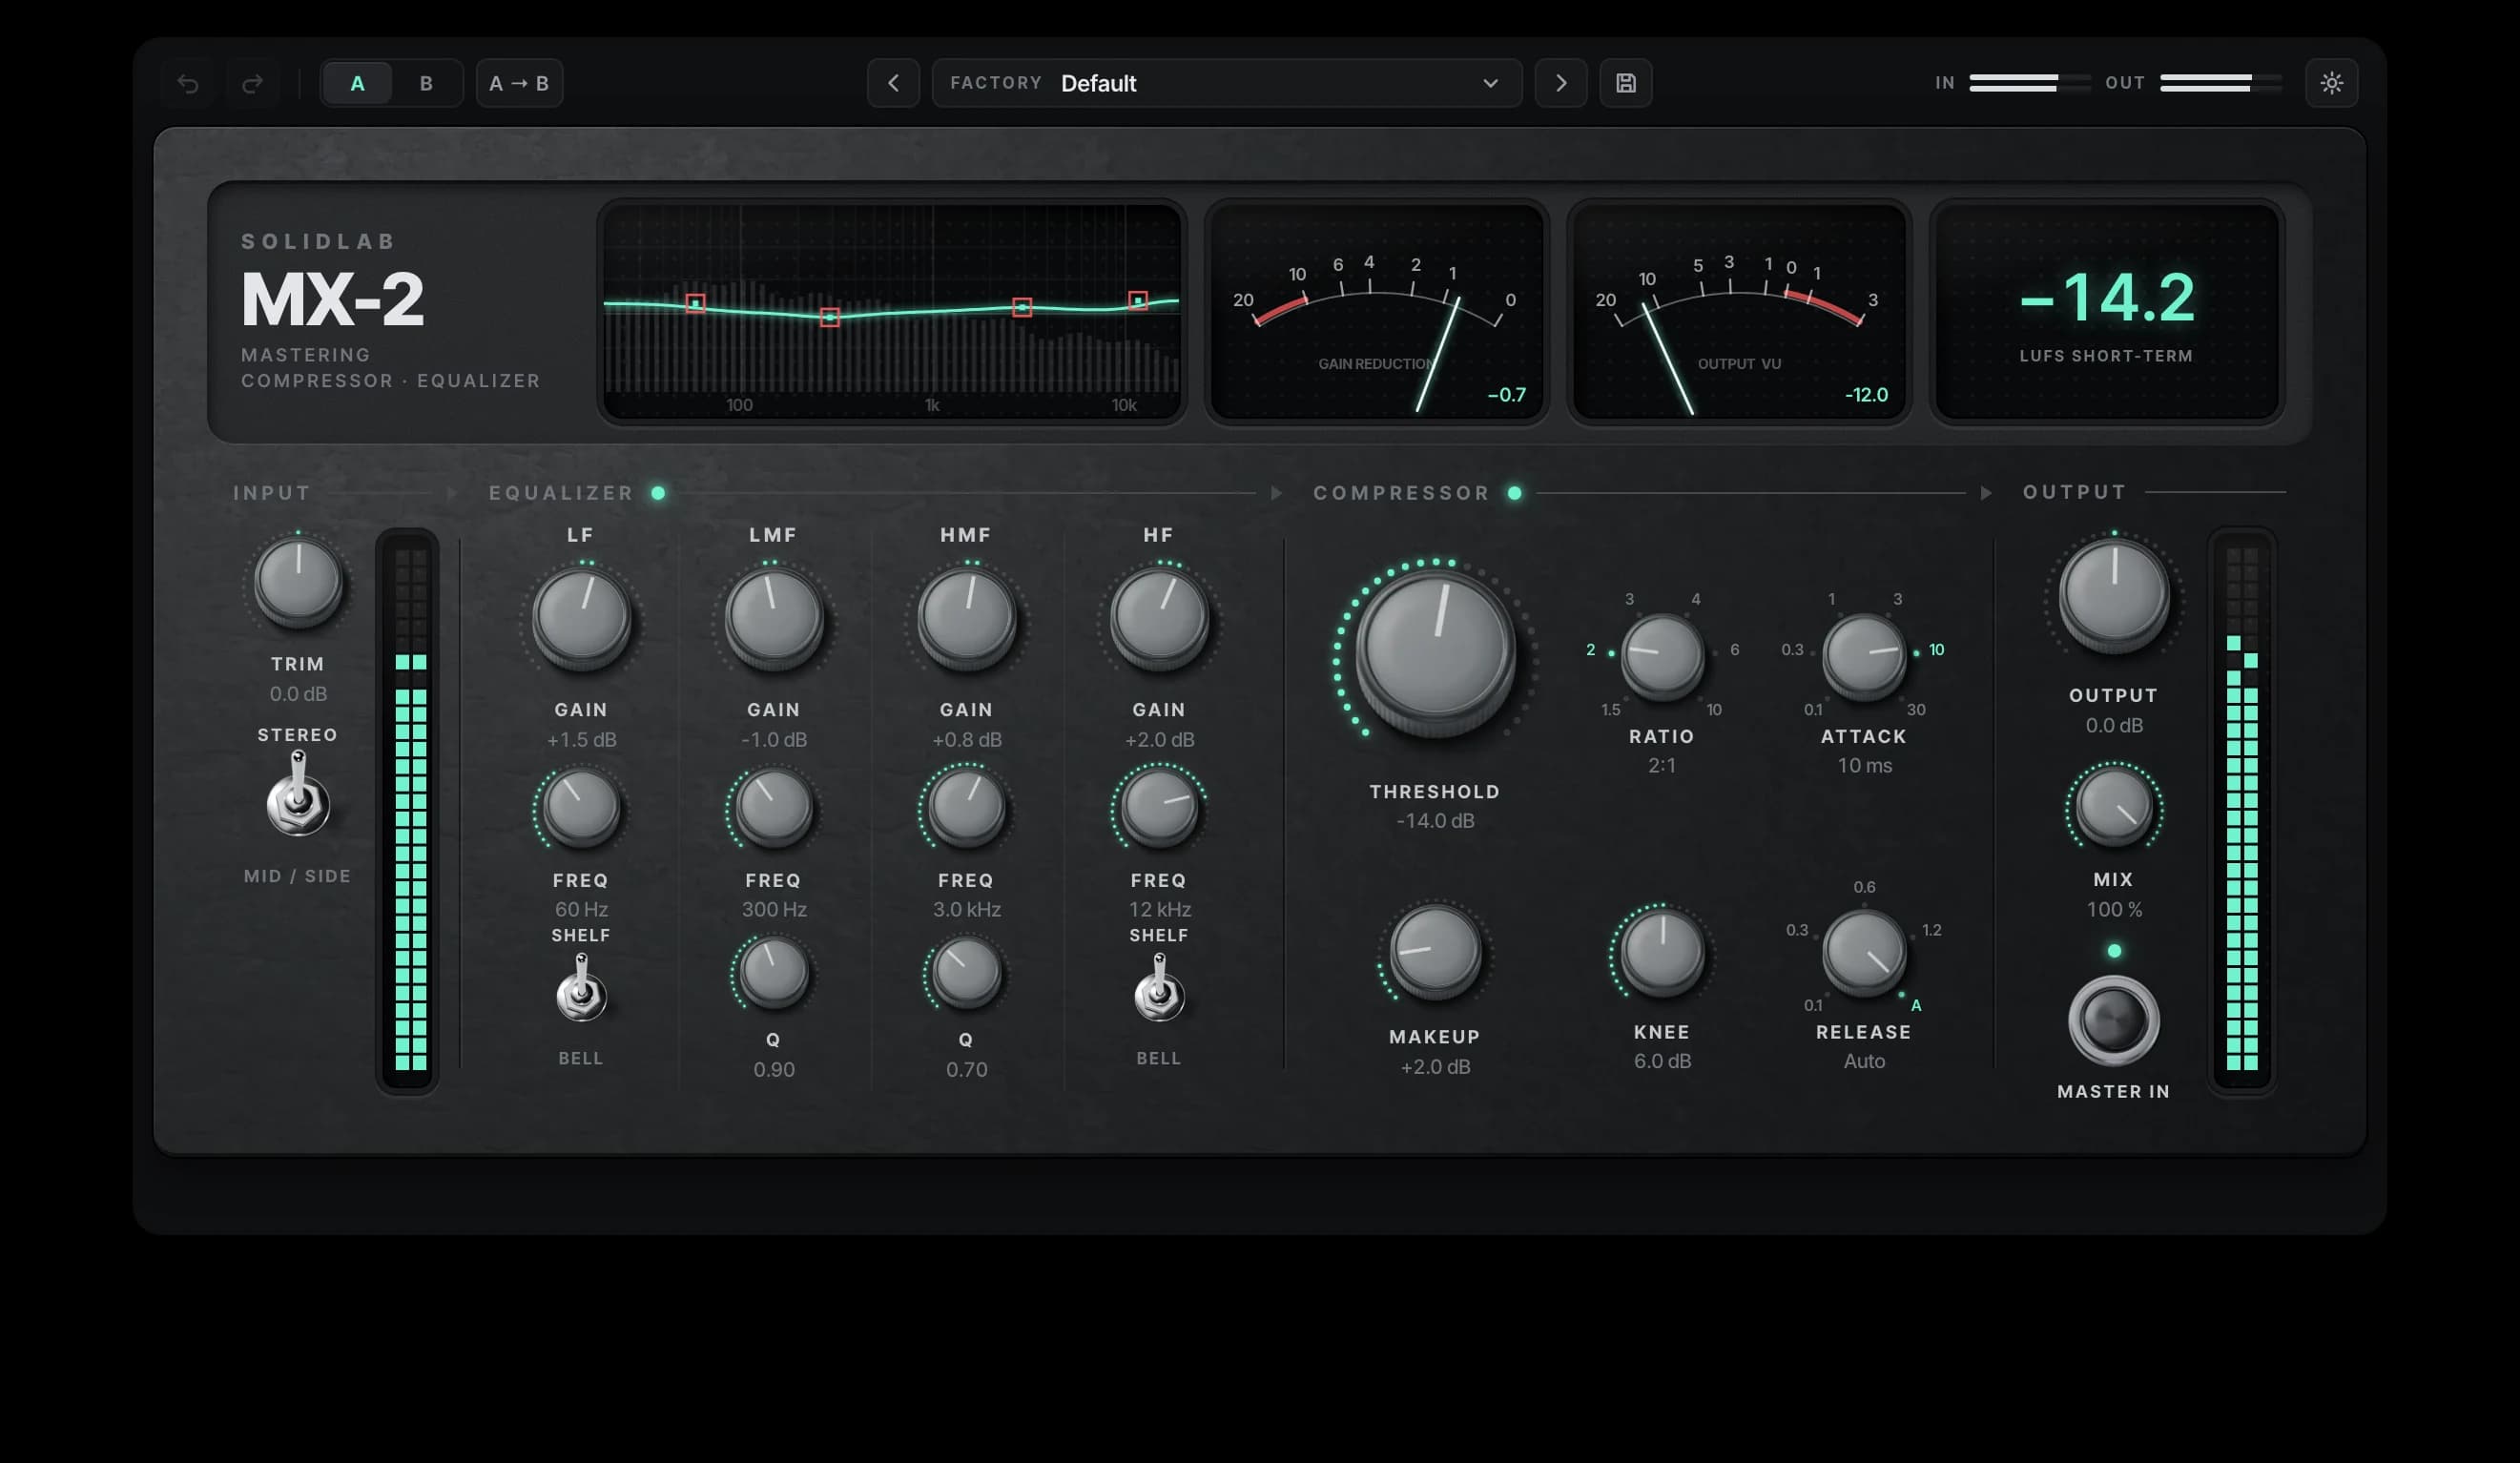The image size is (2520, 1463).
Task: Click the LMF Freq knob
Action: [773, 806]
